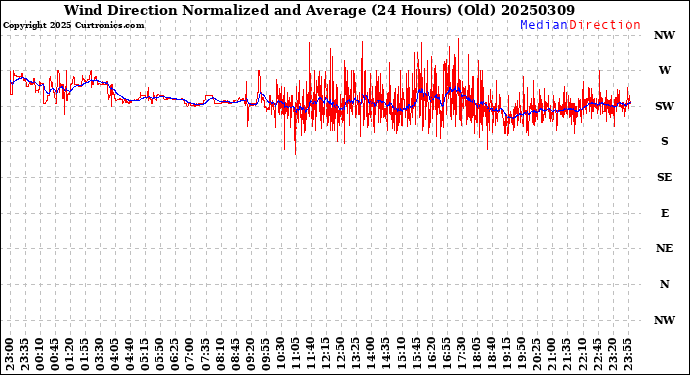Screen dimensions: 690x375
Task: Click the E direction axis label
Action: click(664, 213)
